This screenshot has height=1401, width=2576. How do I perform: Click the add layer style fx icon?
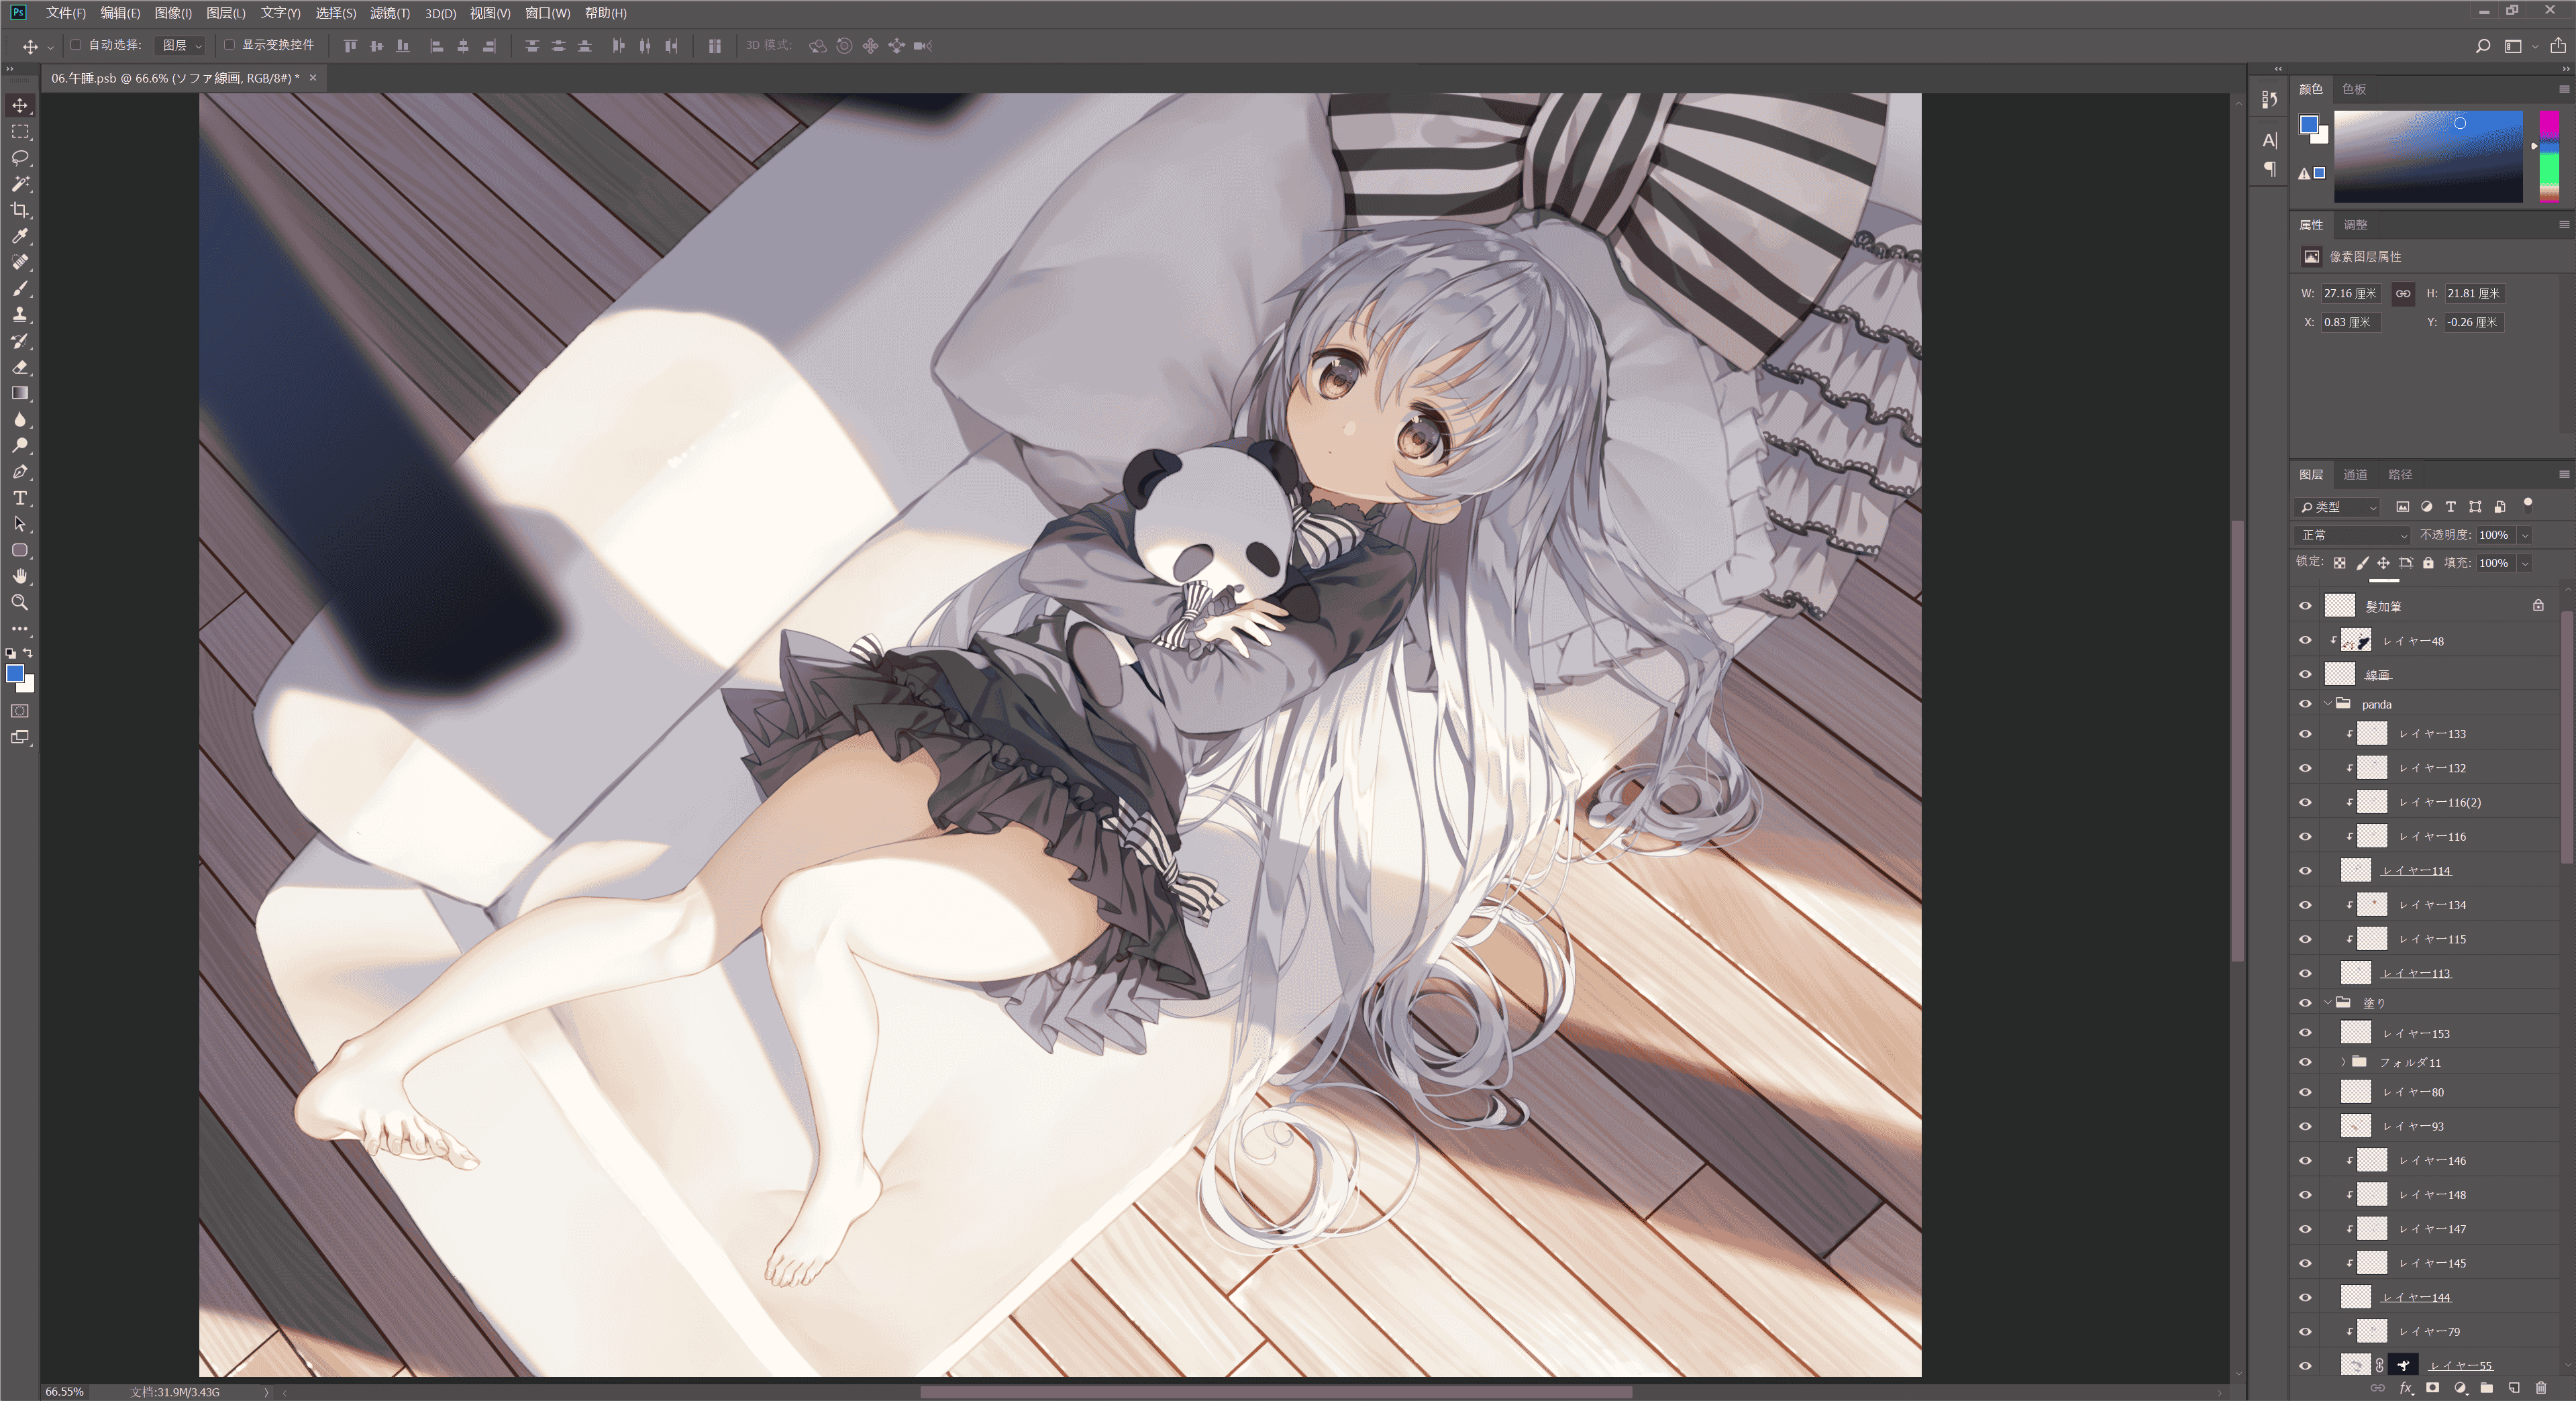[2406, 1388]
